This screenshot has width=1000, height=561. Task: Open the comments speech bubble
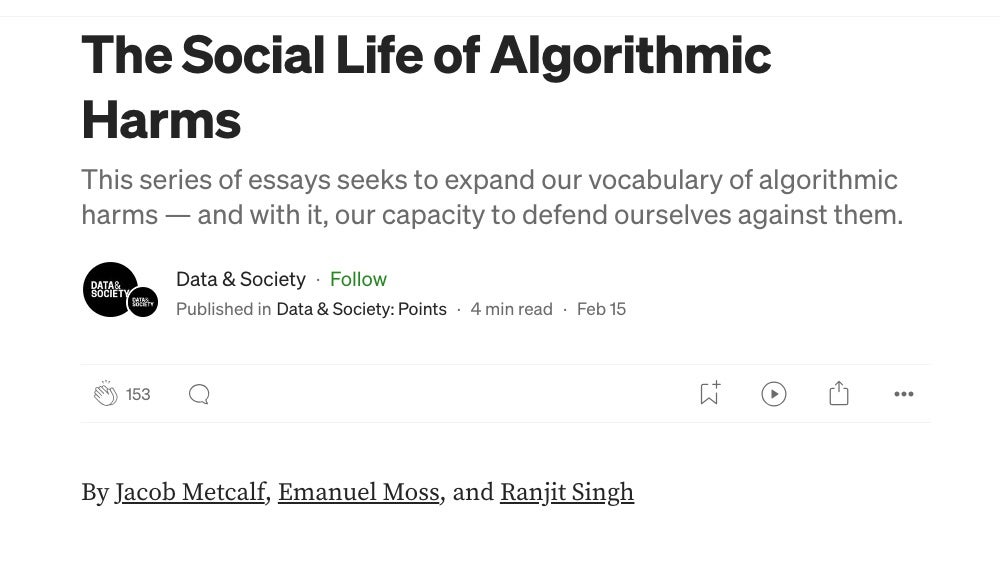pos(199,394)
